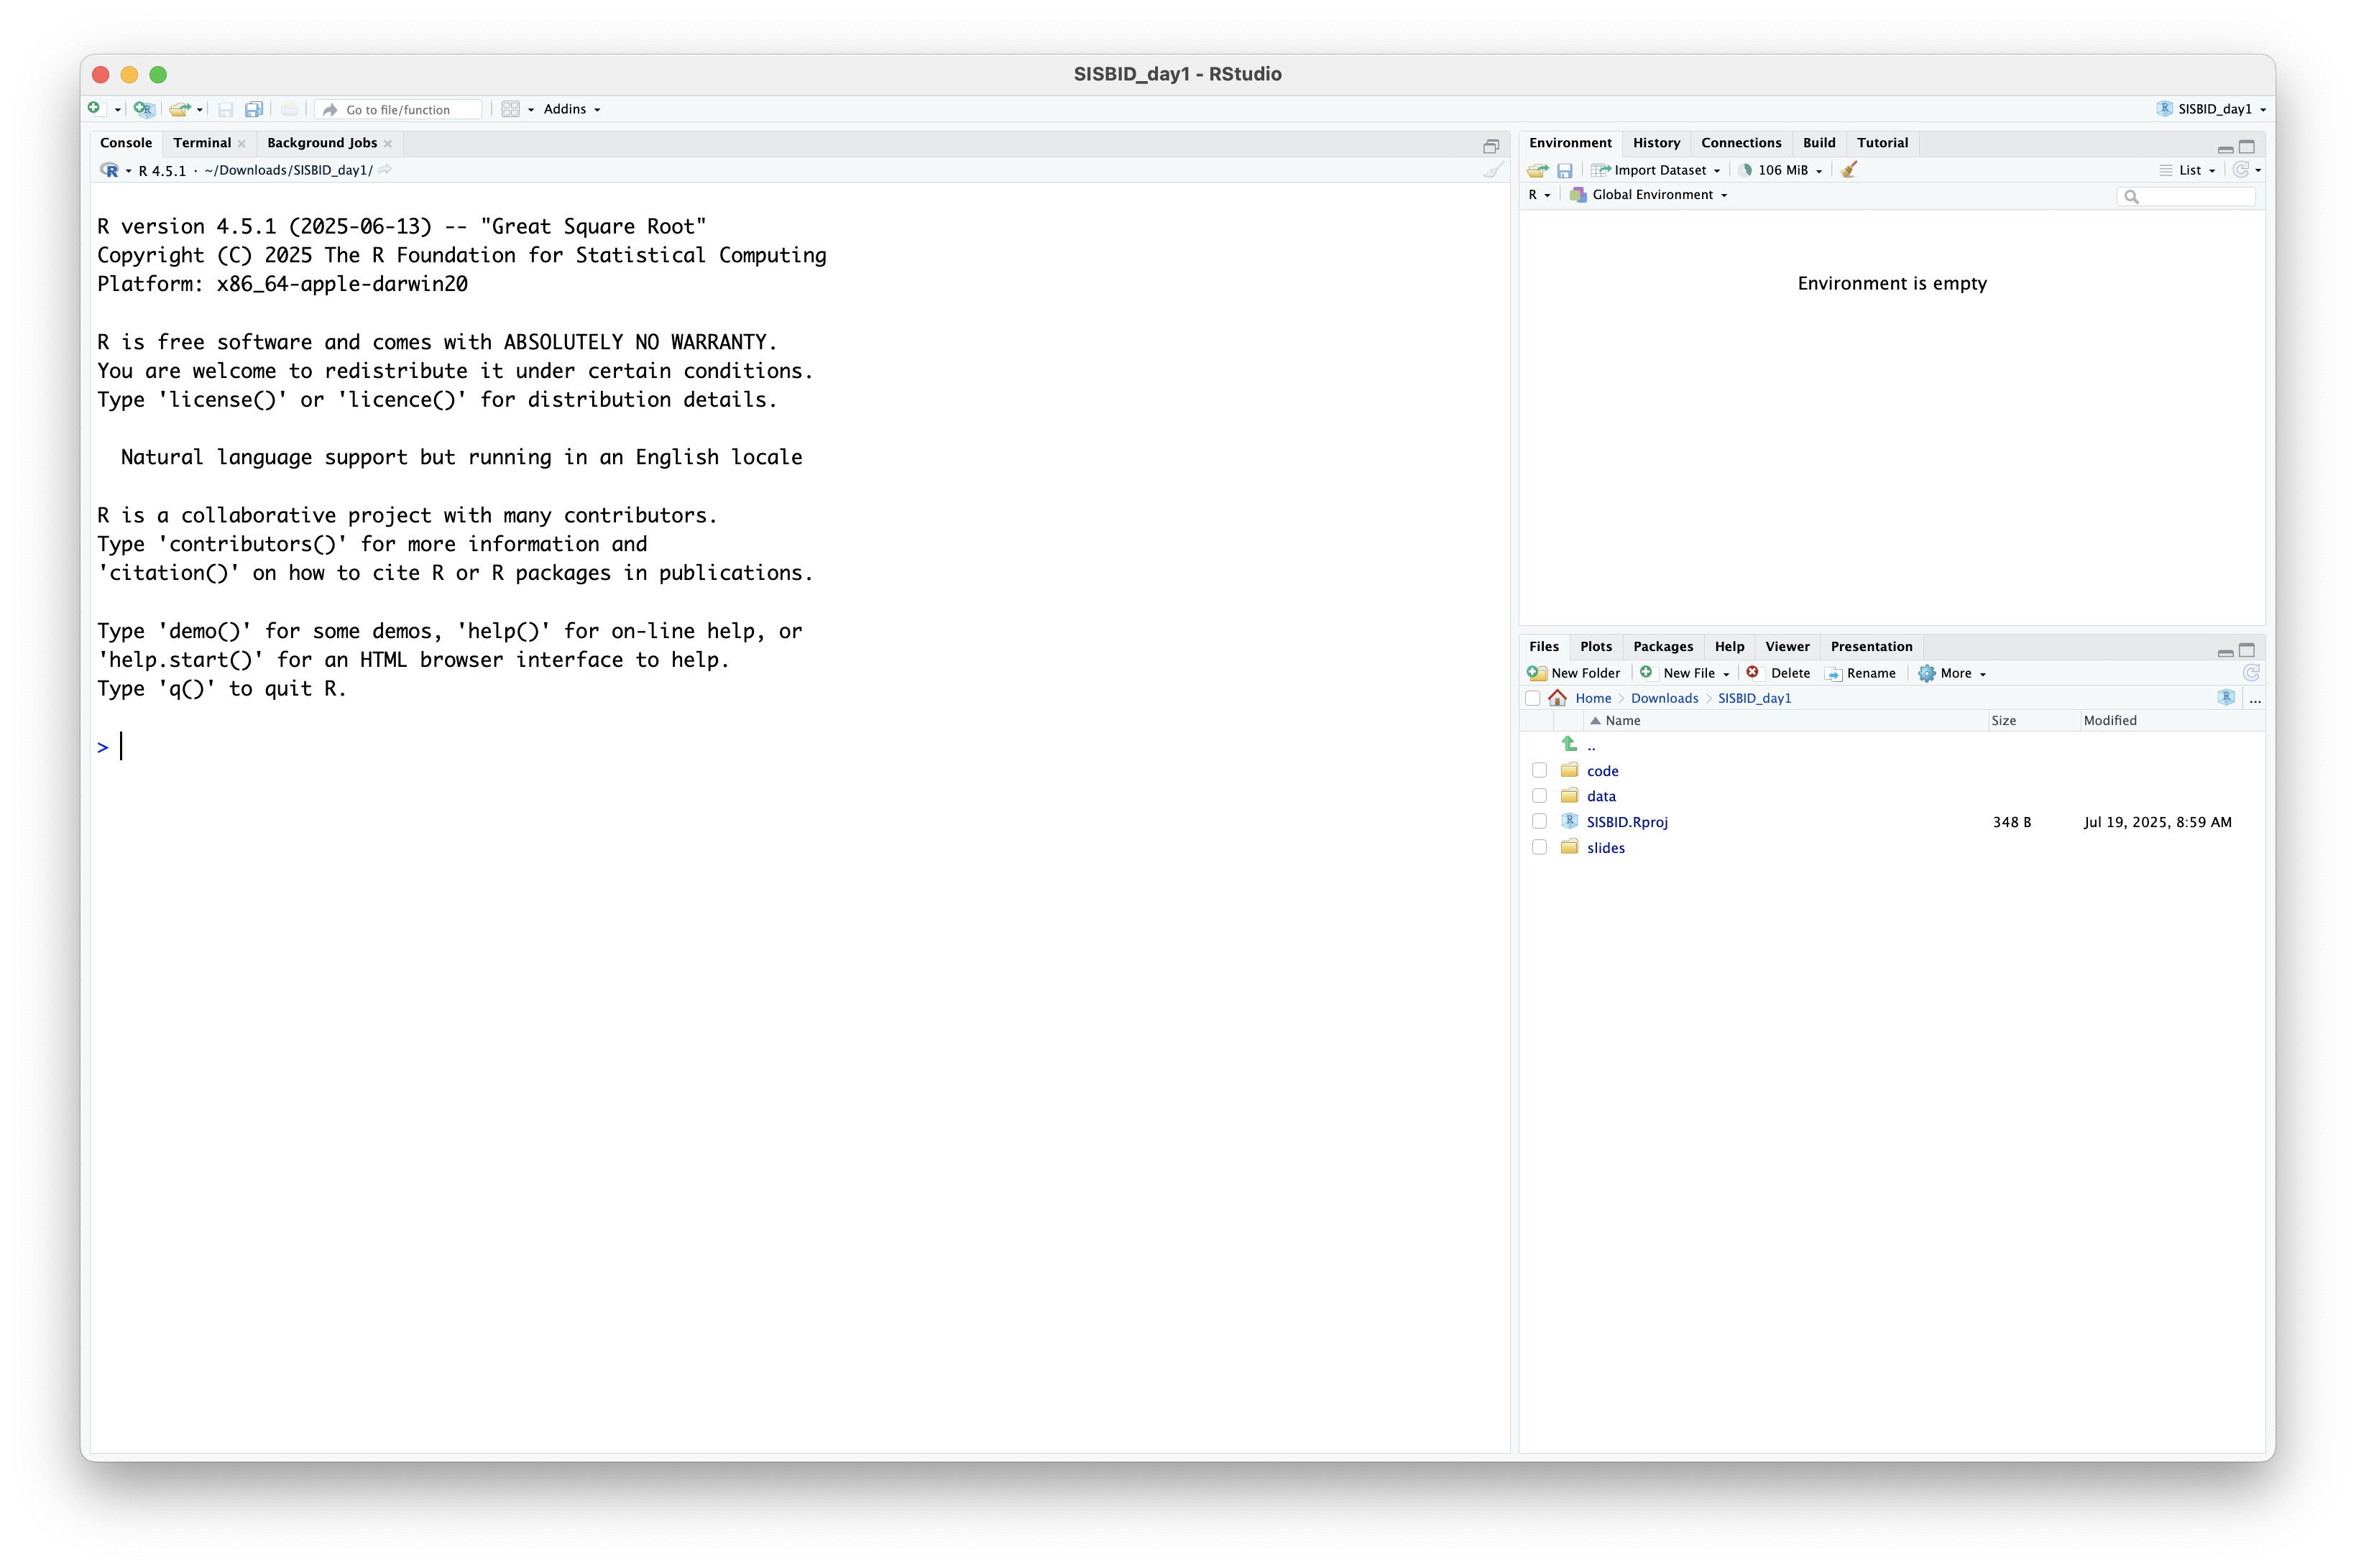
Task: Go up to parent directory with green arrow
Action: point(1569,744)
